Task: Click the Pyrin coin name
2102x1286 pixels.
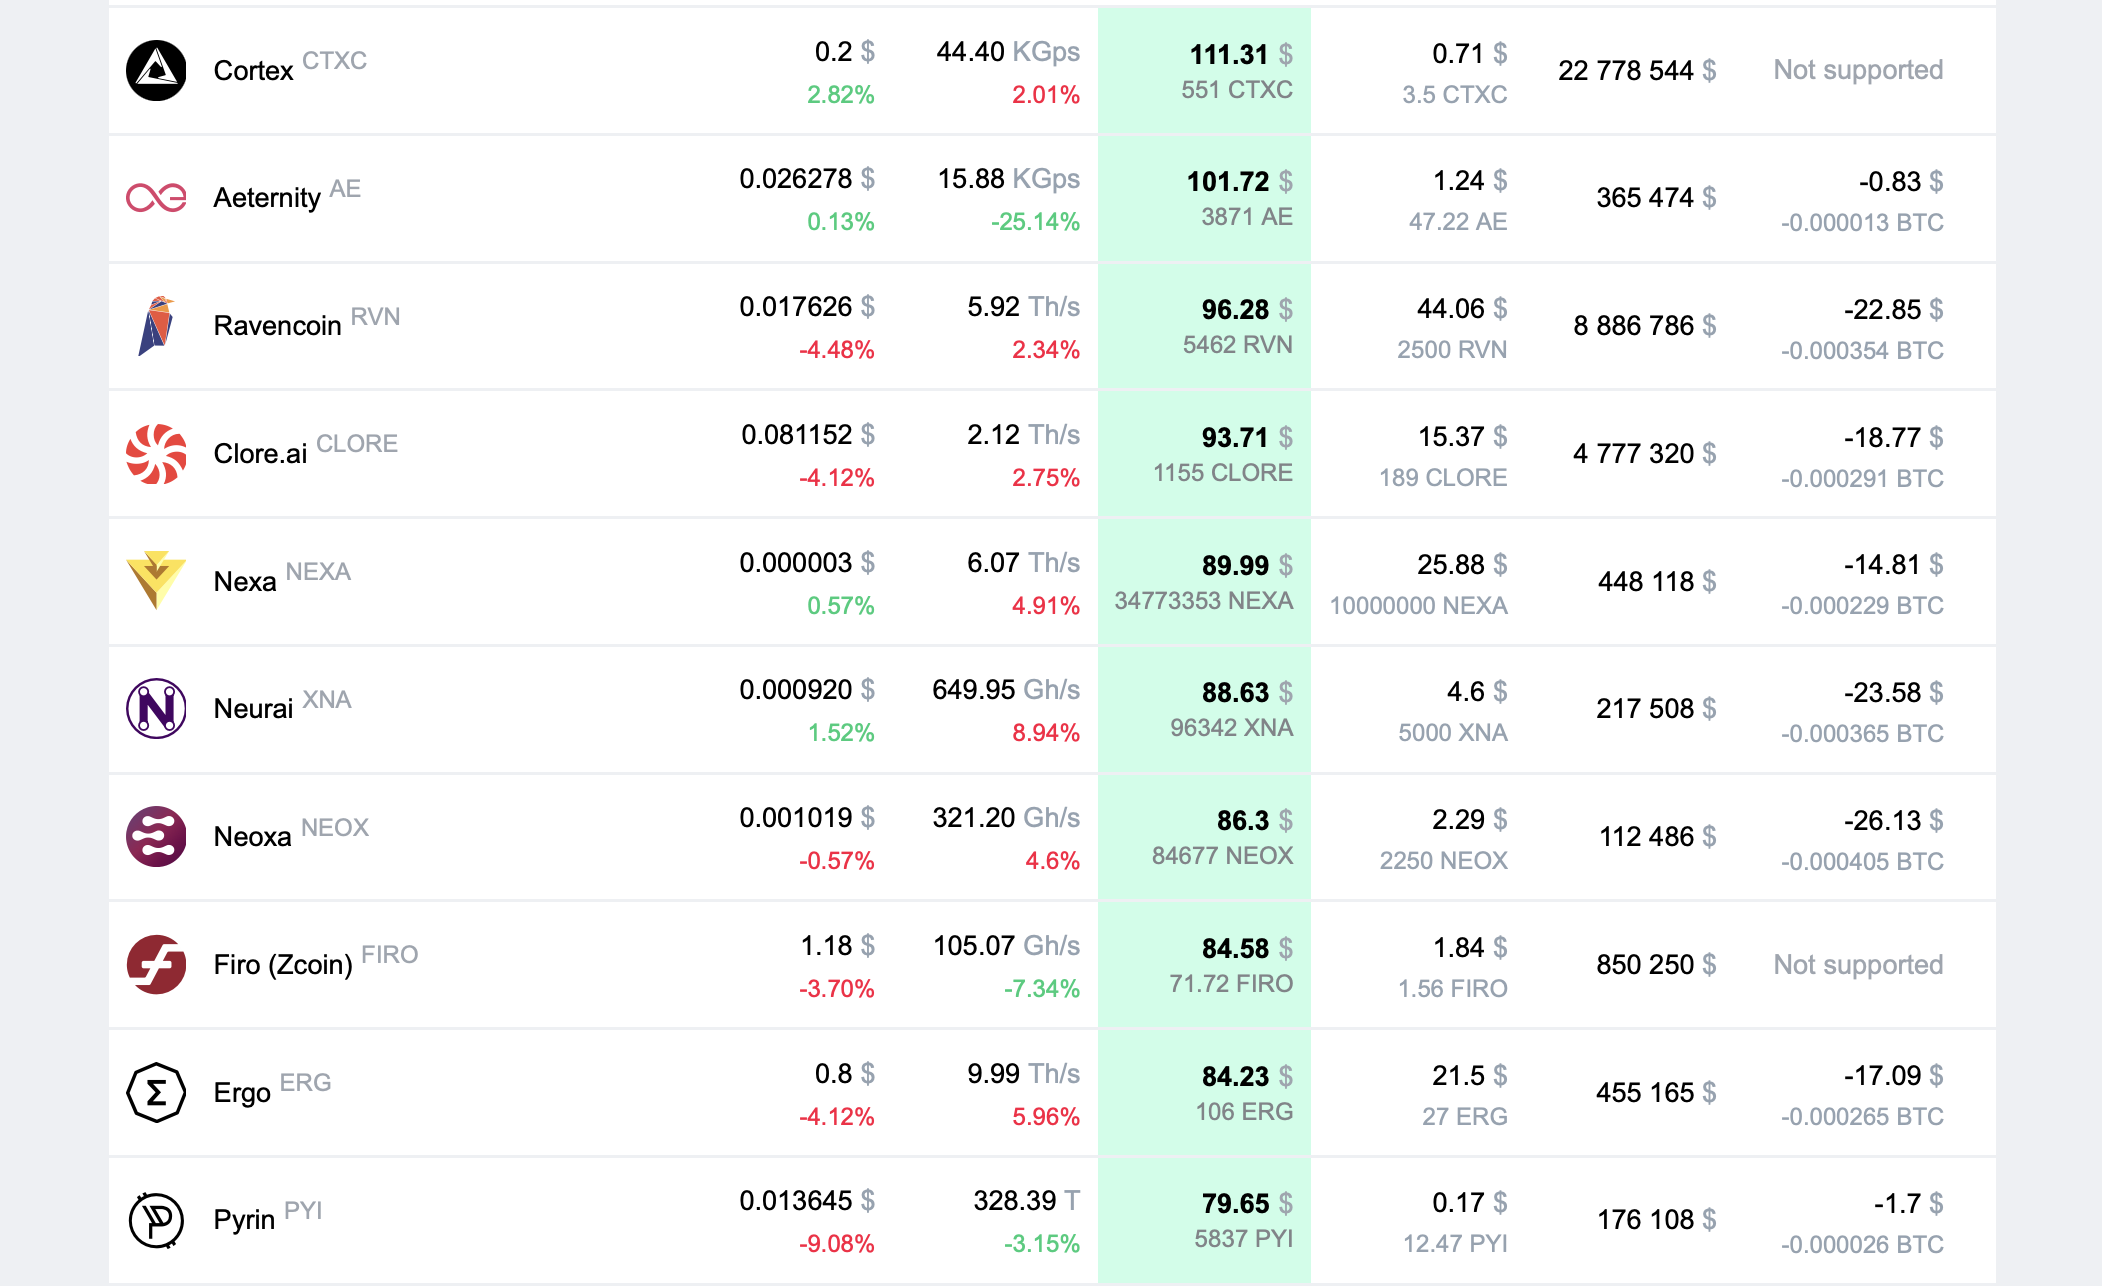Action: coord(244,1220)
